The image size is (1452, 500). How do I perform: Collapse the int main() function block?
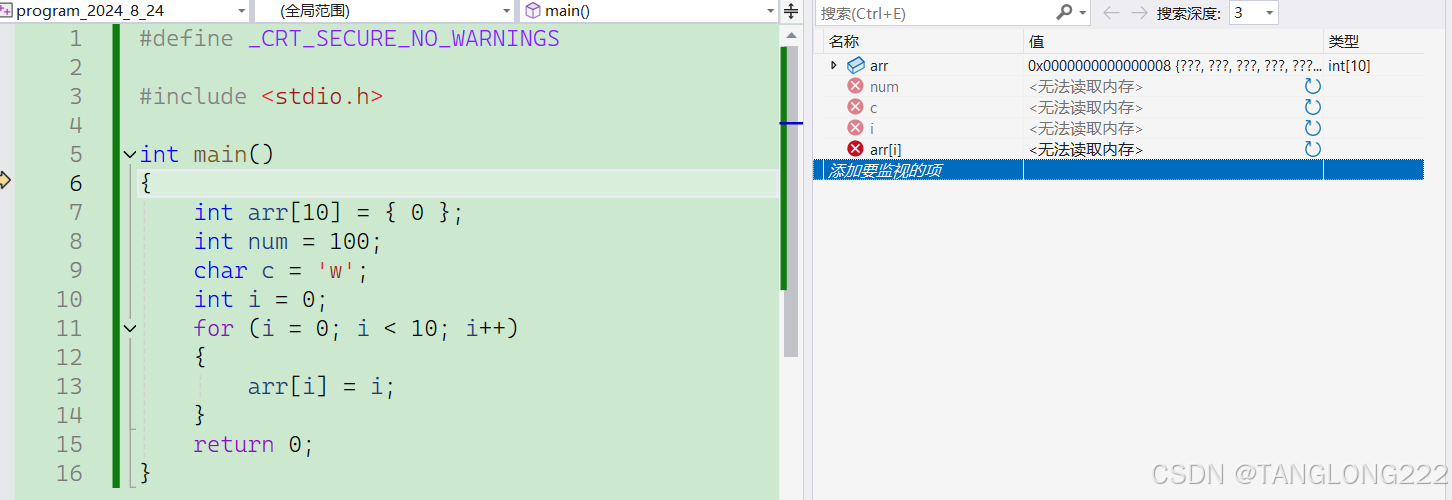point(129,155)
